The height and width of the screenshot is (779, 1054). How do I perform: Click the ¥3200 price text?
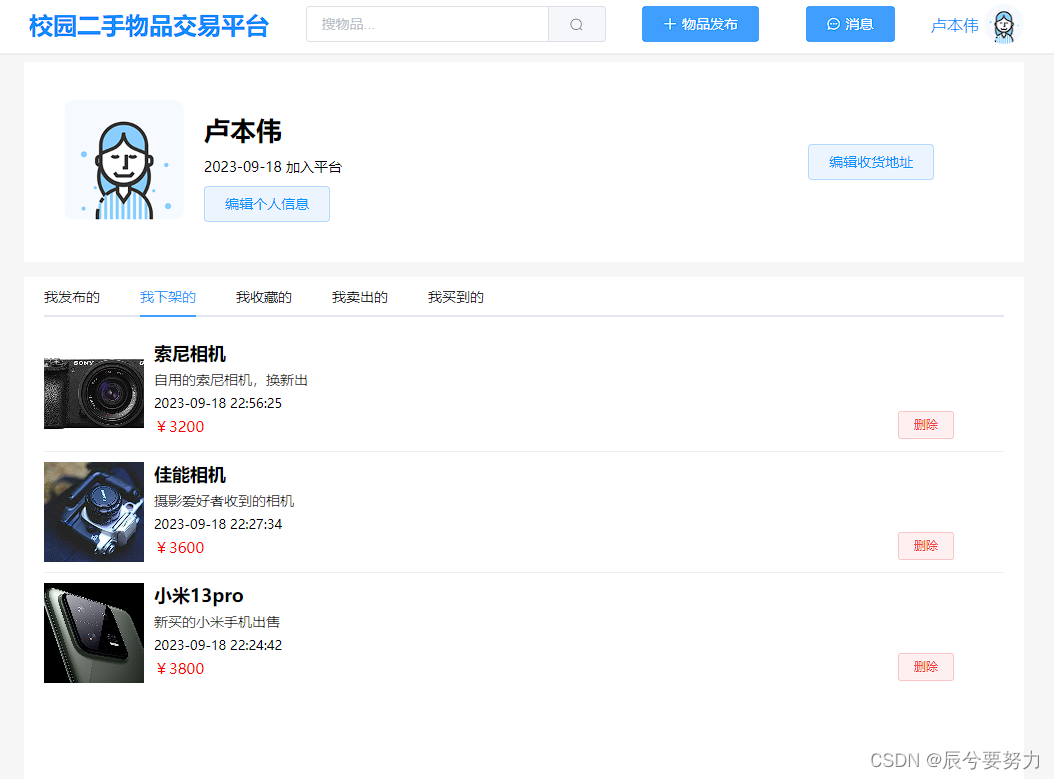tap(179, 427)
